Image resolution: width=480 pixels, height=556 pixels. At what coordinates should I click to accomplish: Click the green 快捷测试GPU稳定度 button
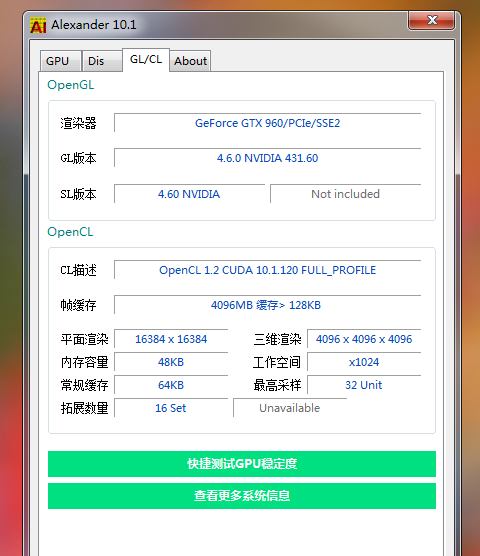[242, 464]
